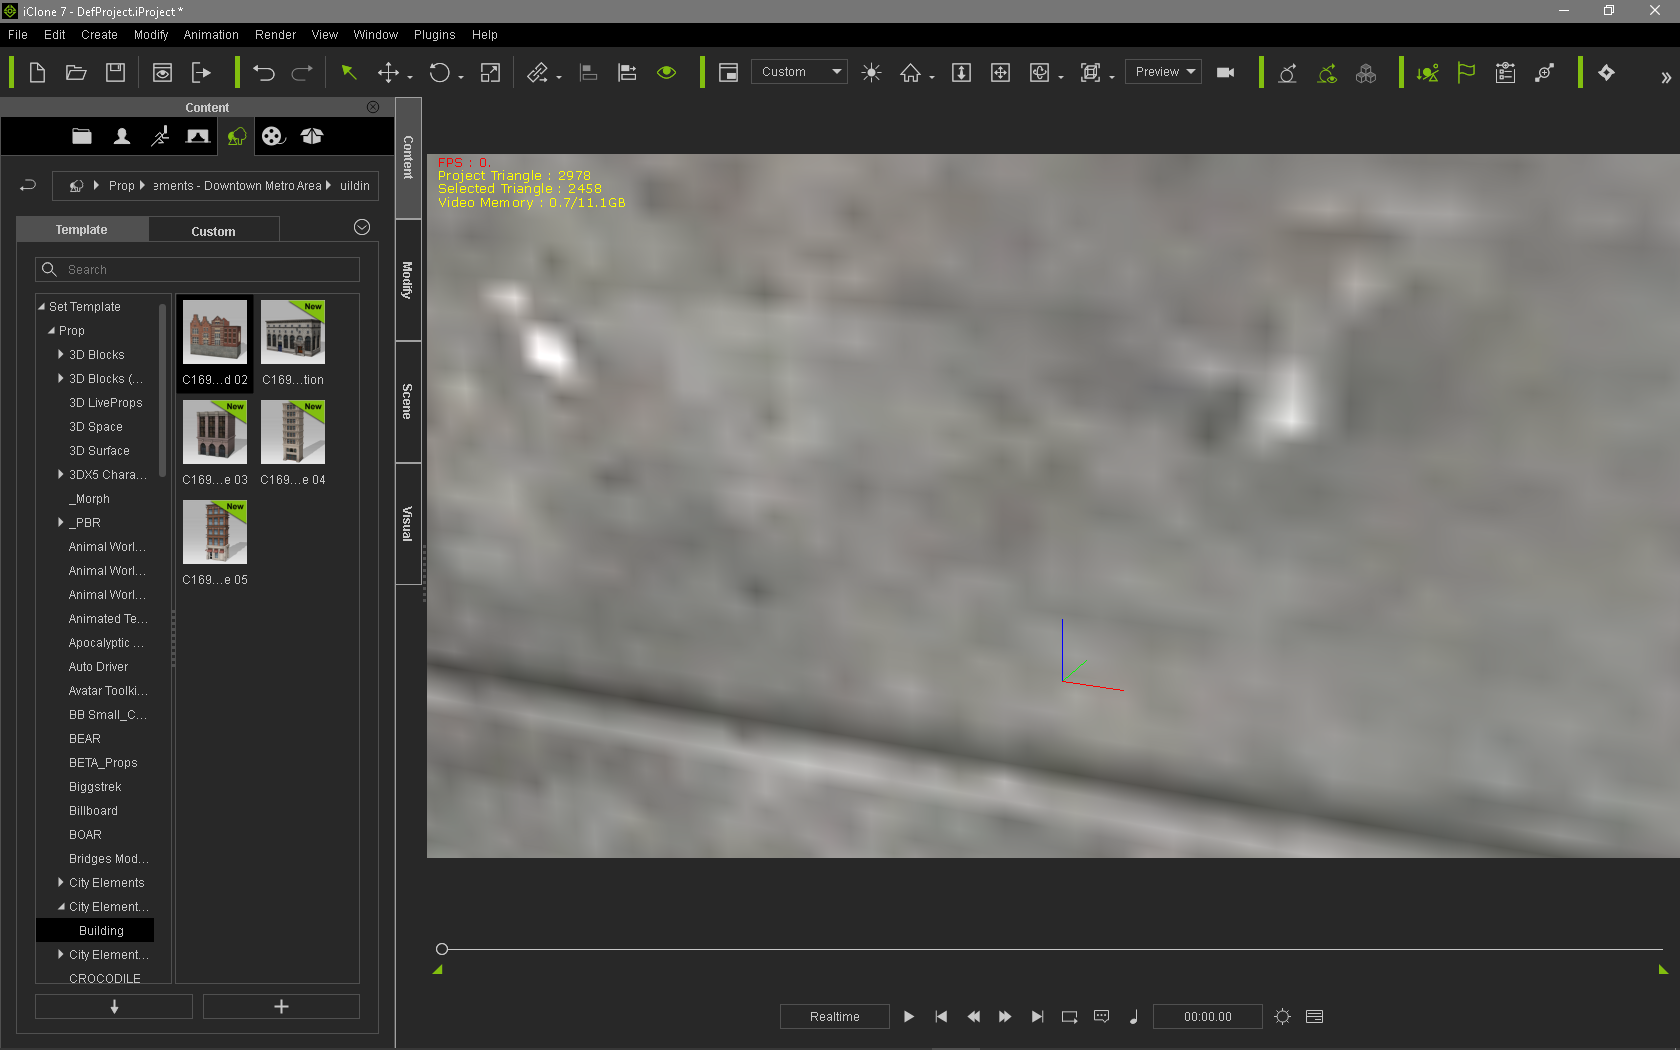1680x1050 pixels.
Task: Select the Billboard tree item
Action: [93, 811]
